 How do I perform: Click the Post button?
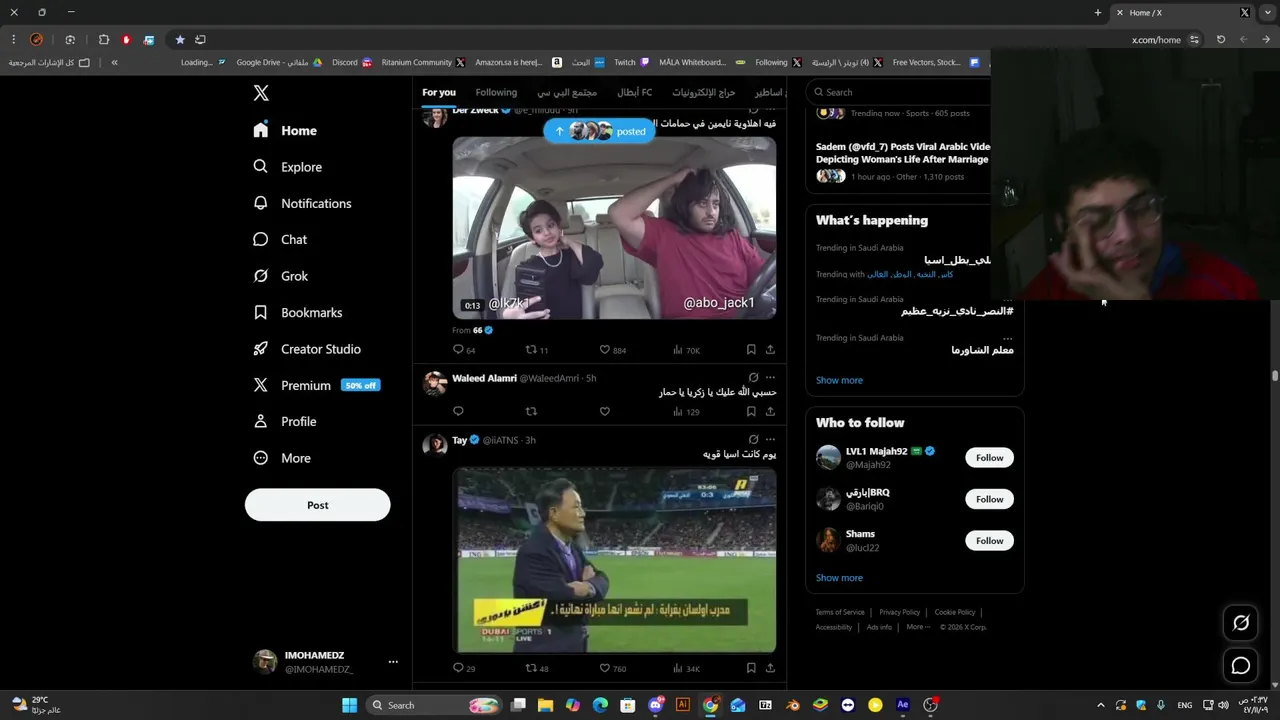[318, 505]
